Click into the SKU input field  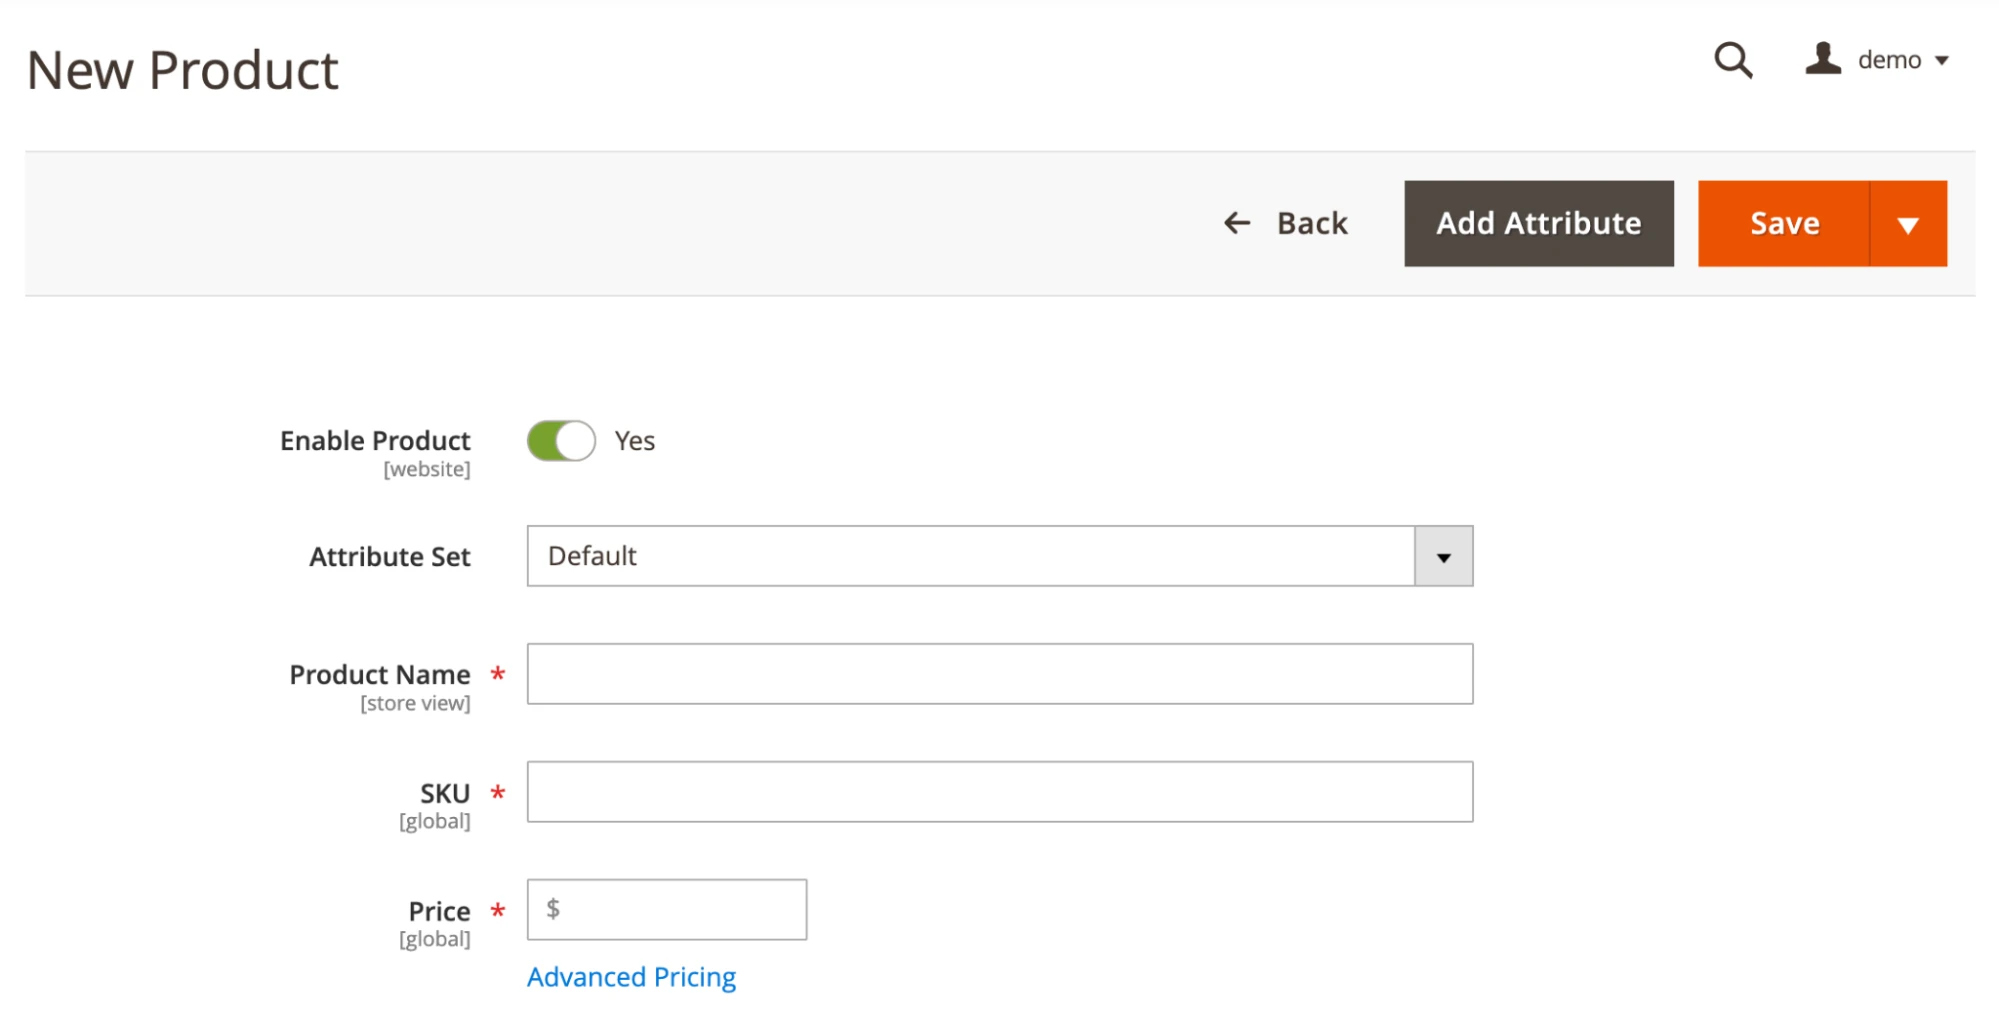pos(999,792)
